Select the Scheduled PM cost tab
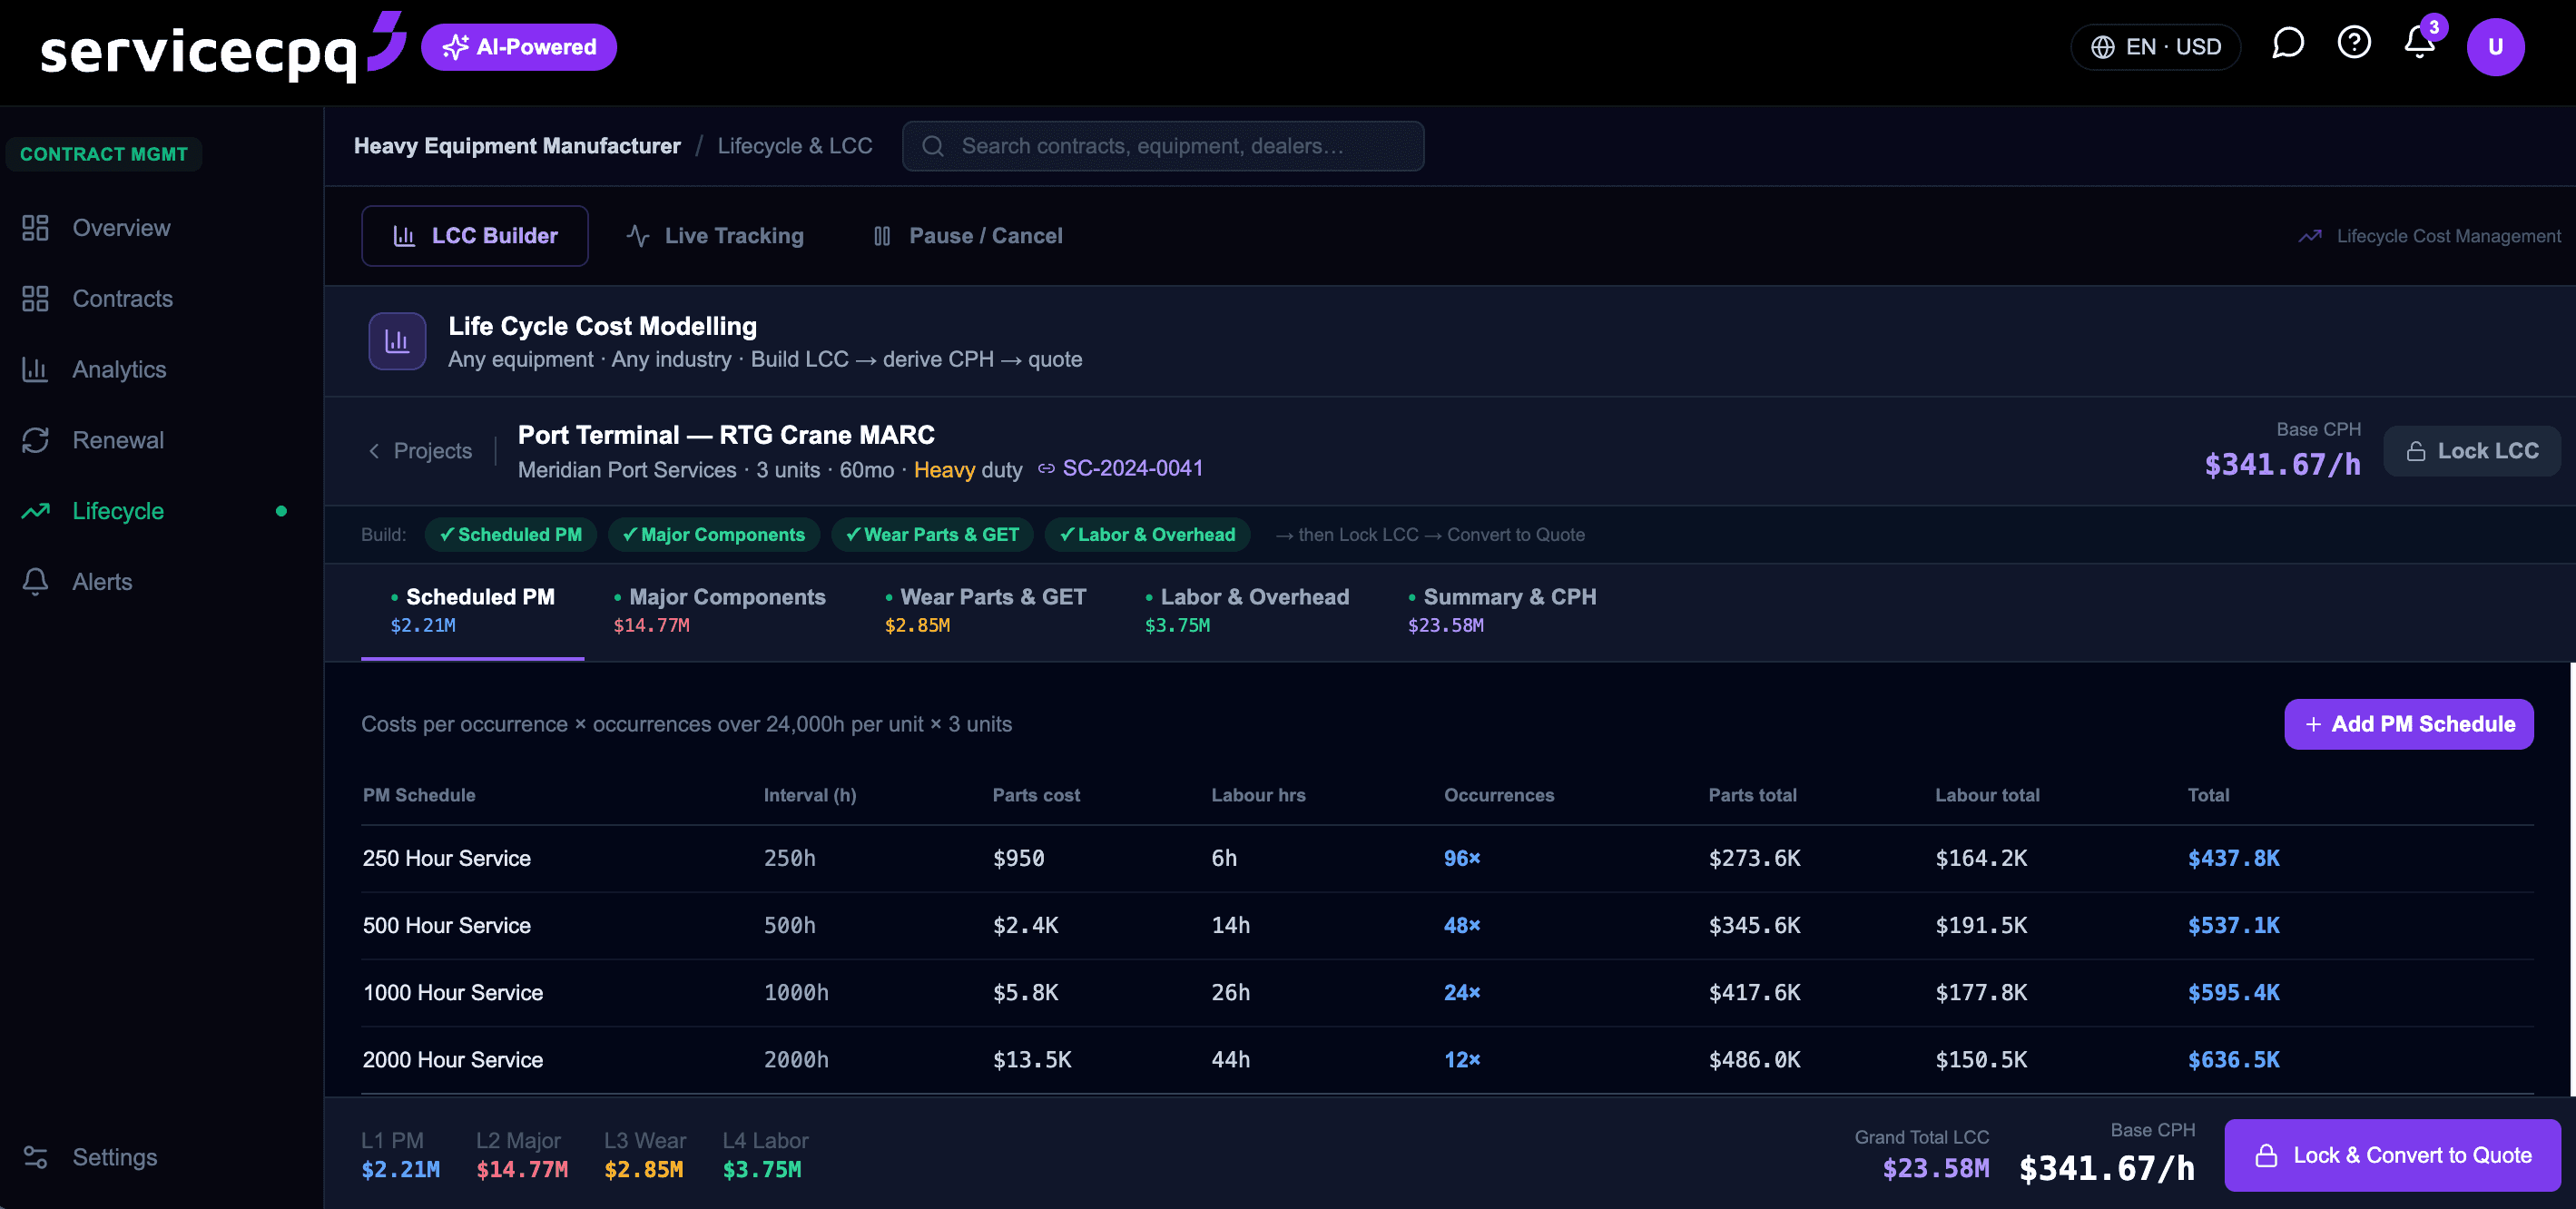 pyautogui.click(x=472, y=610)
